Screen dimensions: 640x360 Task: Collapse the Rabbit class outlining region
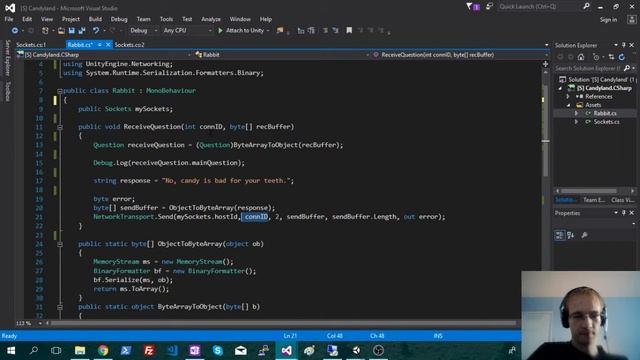[x=60, y=91]
